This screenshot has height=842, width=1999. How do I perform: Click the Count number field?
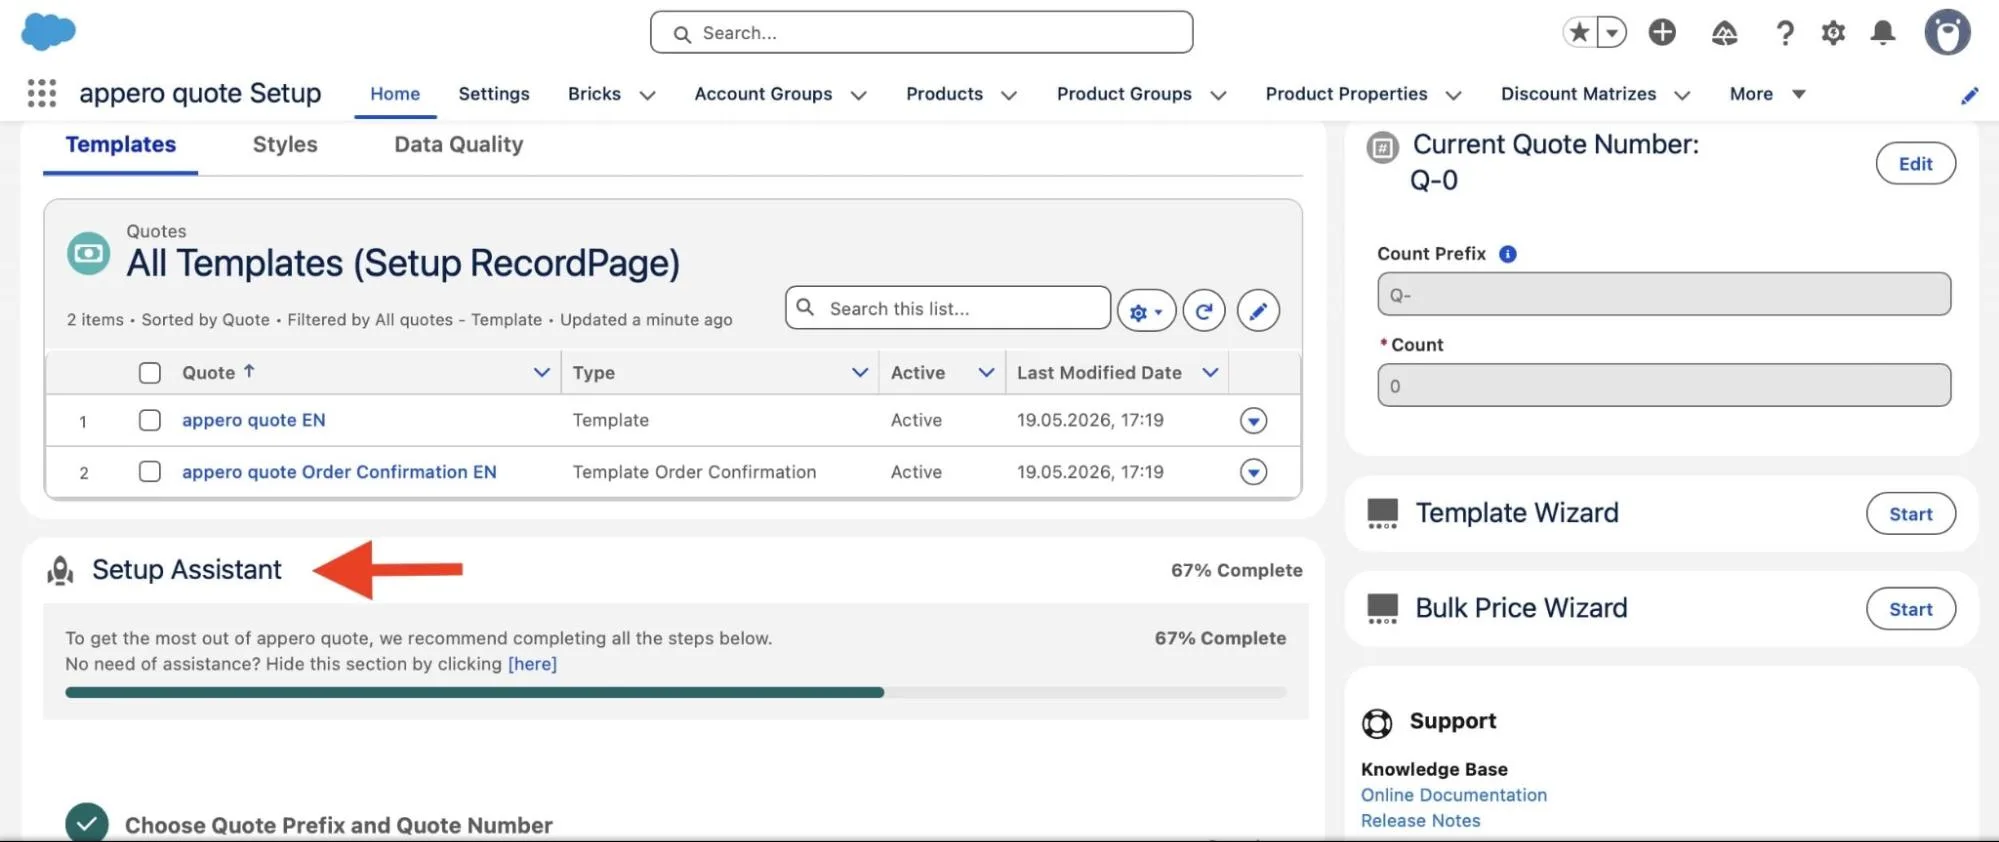point(1663,386)
